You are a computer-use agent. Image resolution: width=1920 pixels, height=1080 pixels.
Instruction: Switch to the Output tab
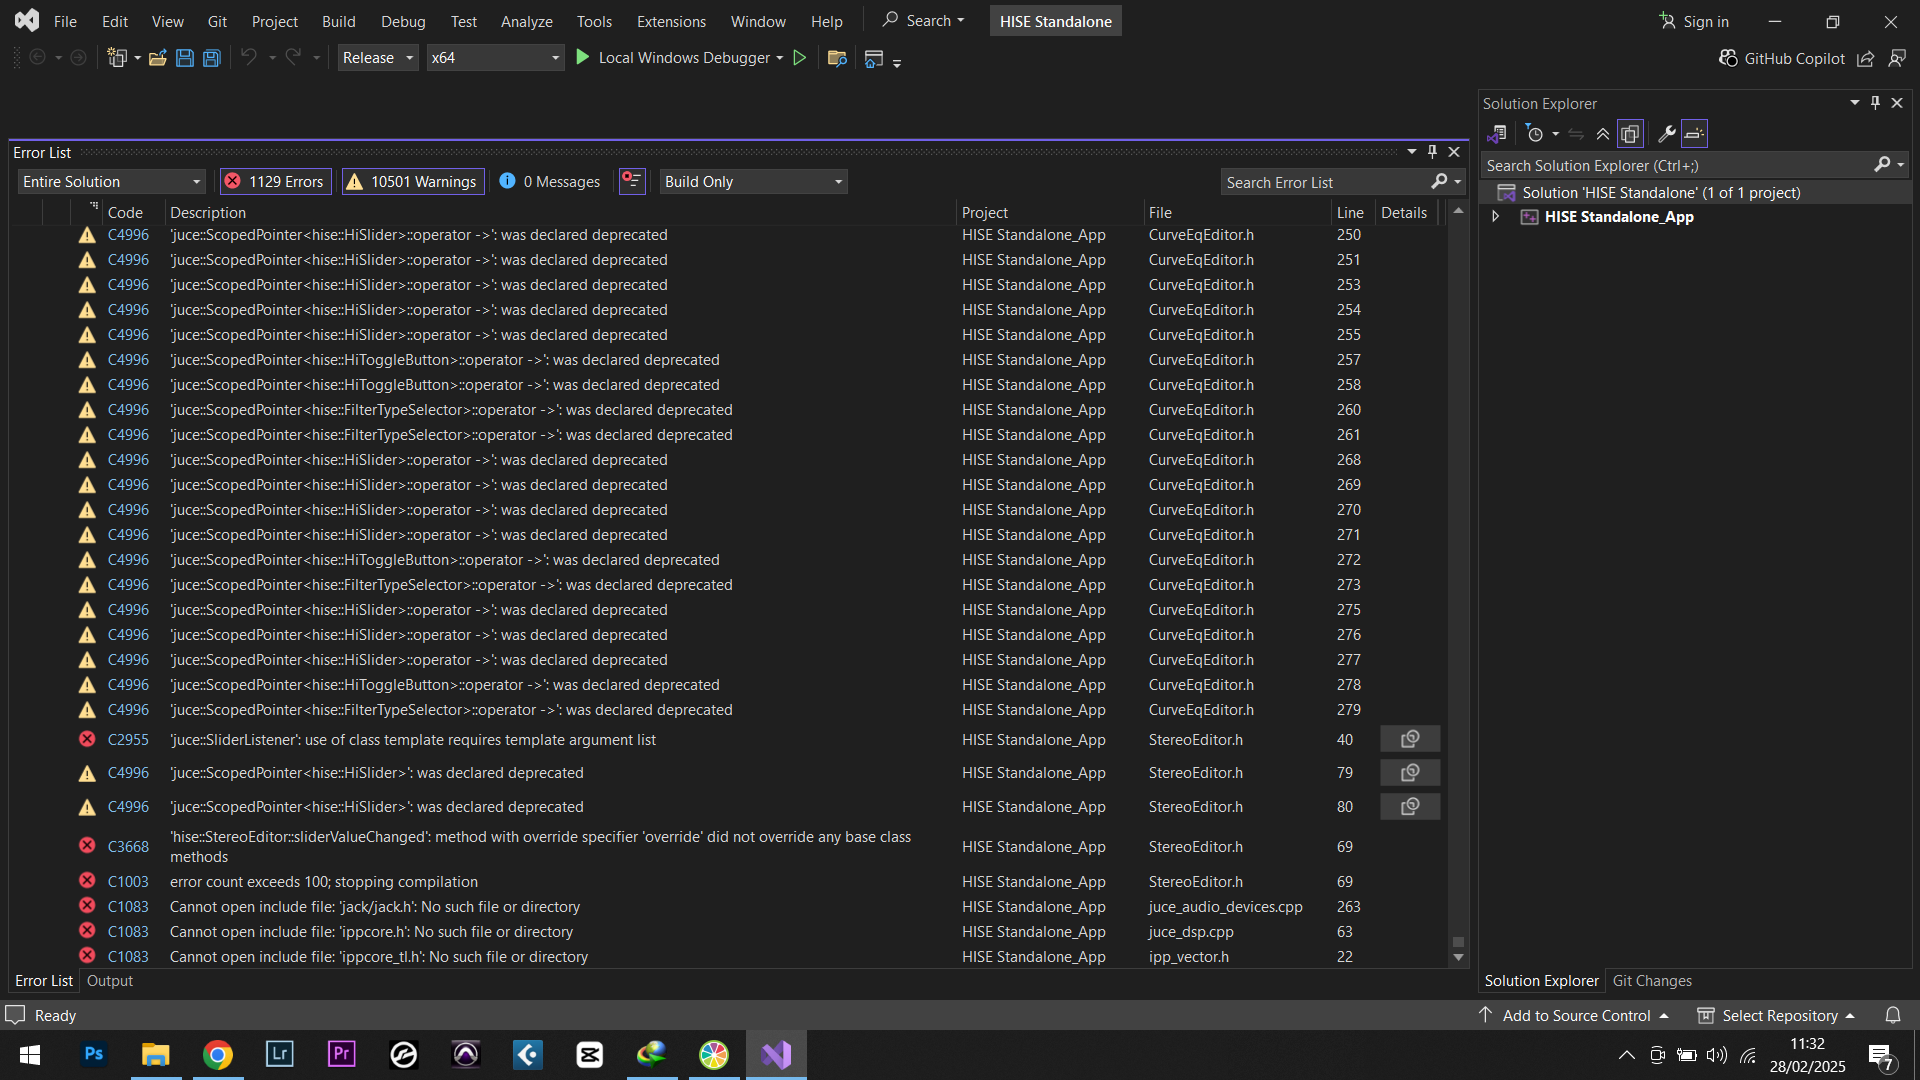110,981
